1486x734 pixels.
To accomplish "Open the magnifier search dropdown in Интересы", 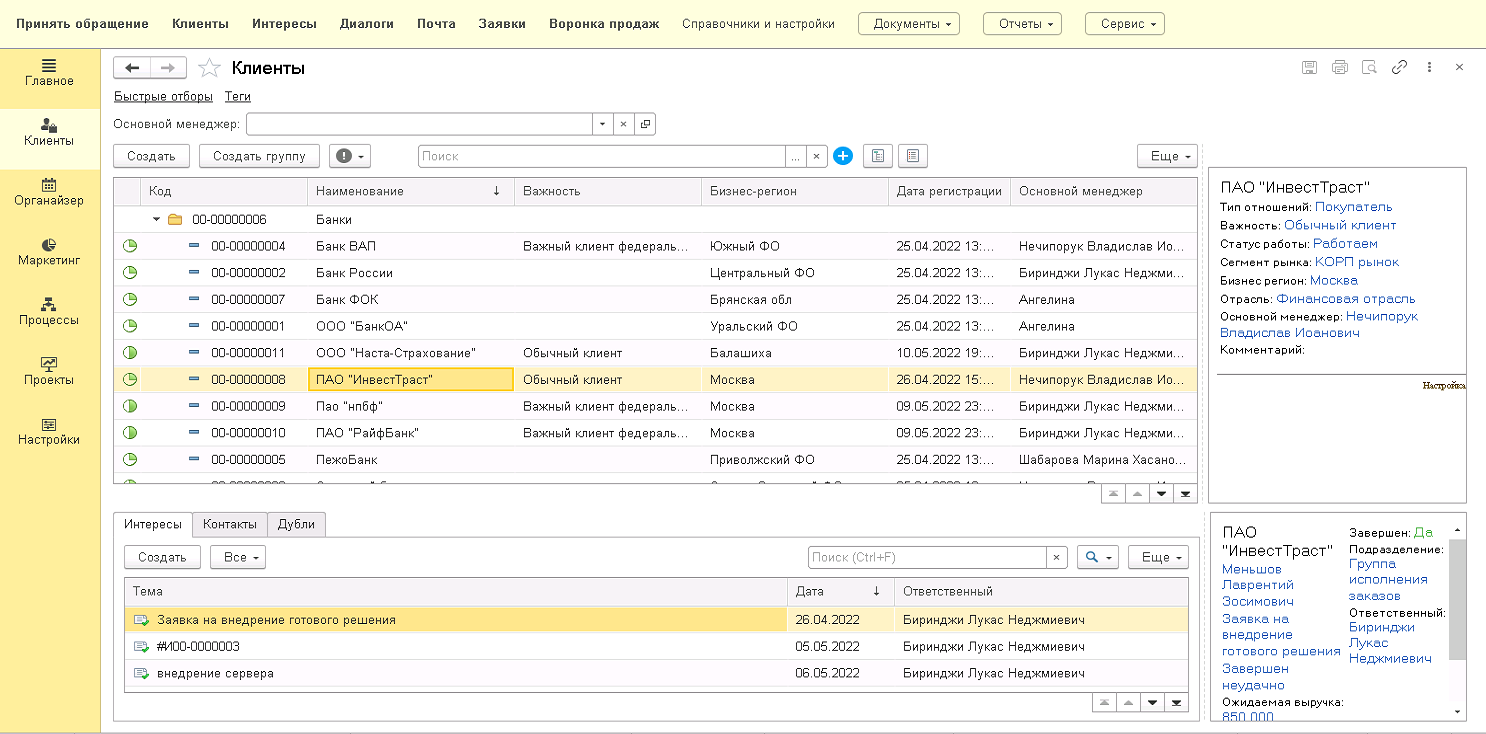I will pos(1097,557).
